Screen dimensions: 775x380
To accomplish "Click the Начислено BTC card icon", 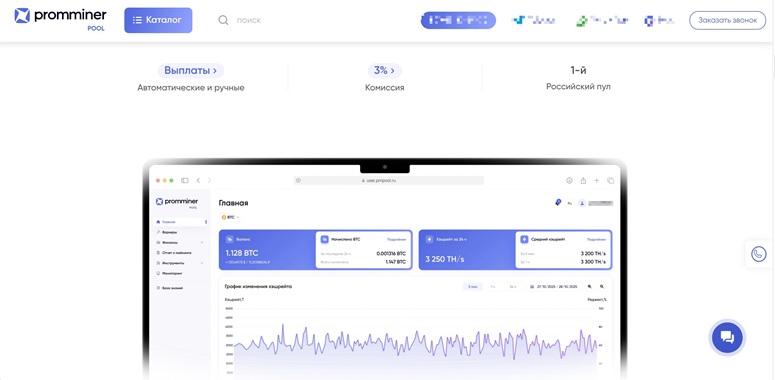I will tap(325, 240).
